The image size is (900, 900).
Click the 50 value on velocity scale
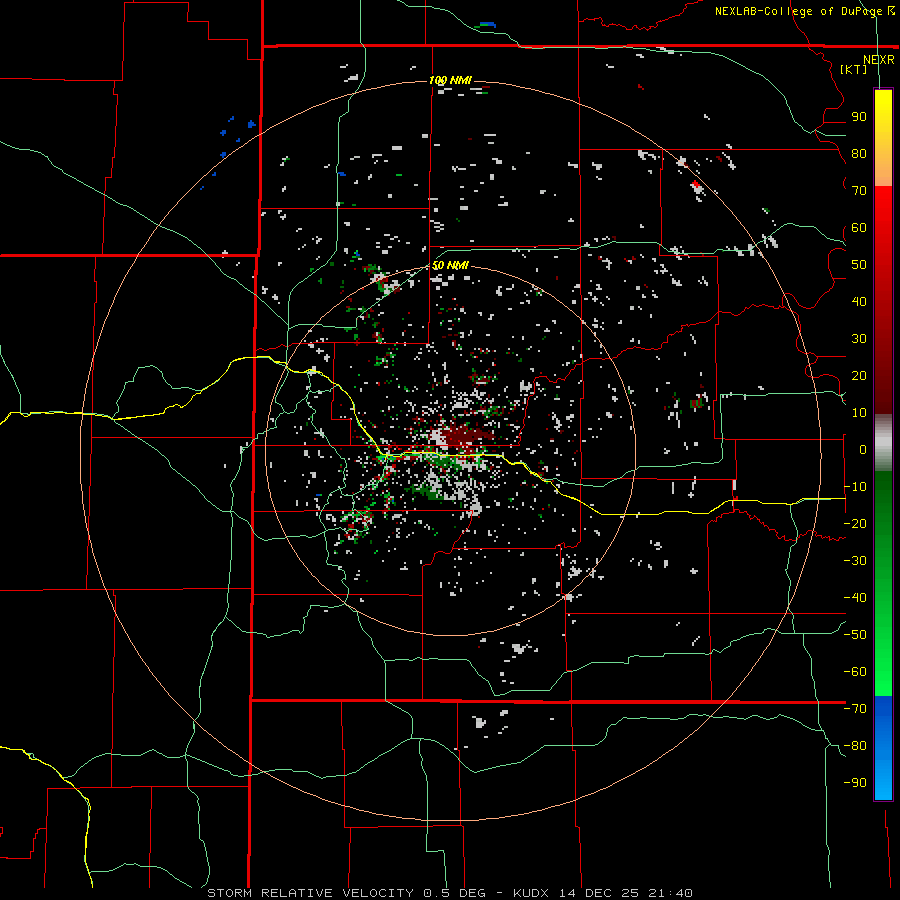(x=859, y=265)
